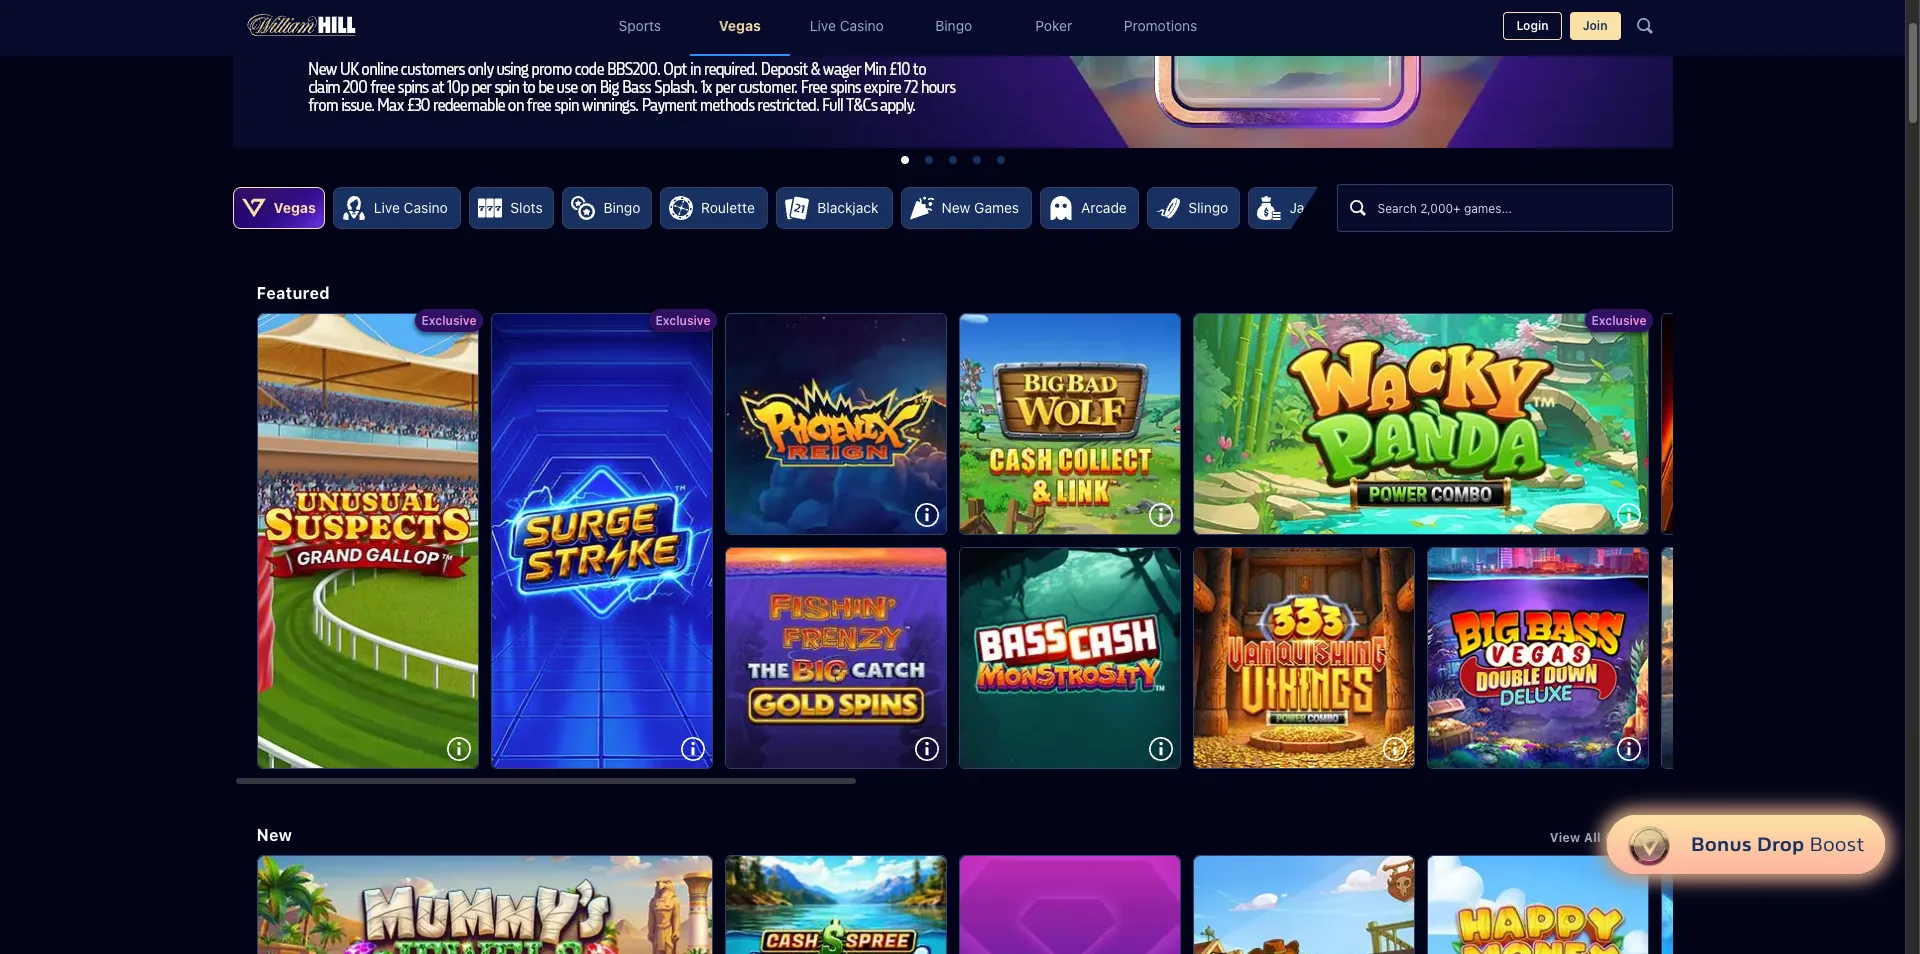Show info on Wacky Panda tile
The height and width of the screenshot is (954, 1920).
(1627, 514)
